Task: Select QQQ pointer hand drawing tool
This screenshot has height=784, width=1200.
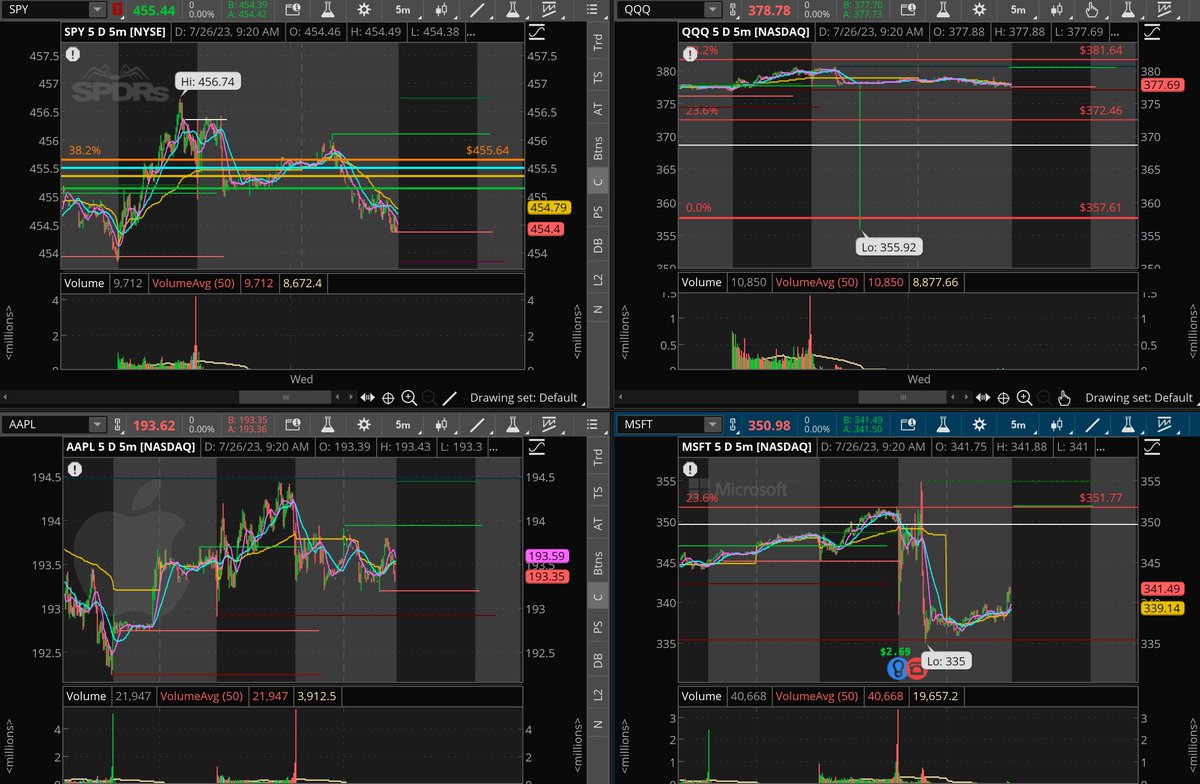Action: 1092,9
